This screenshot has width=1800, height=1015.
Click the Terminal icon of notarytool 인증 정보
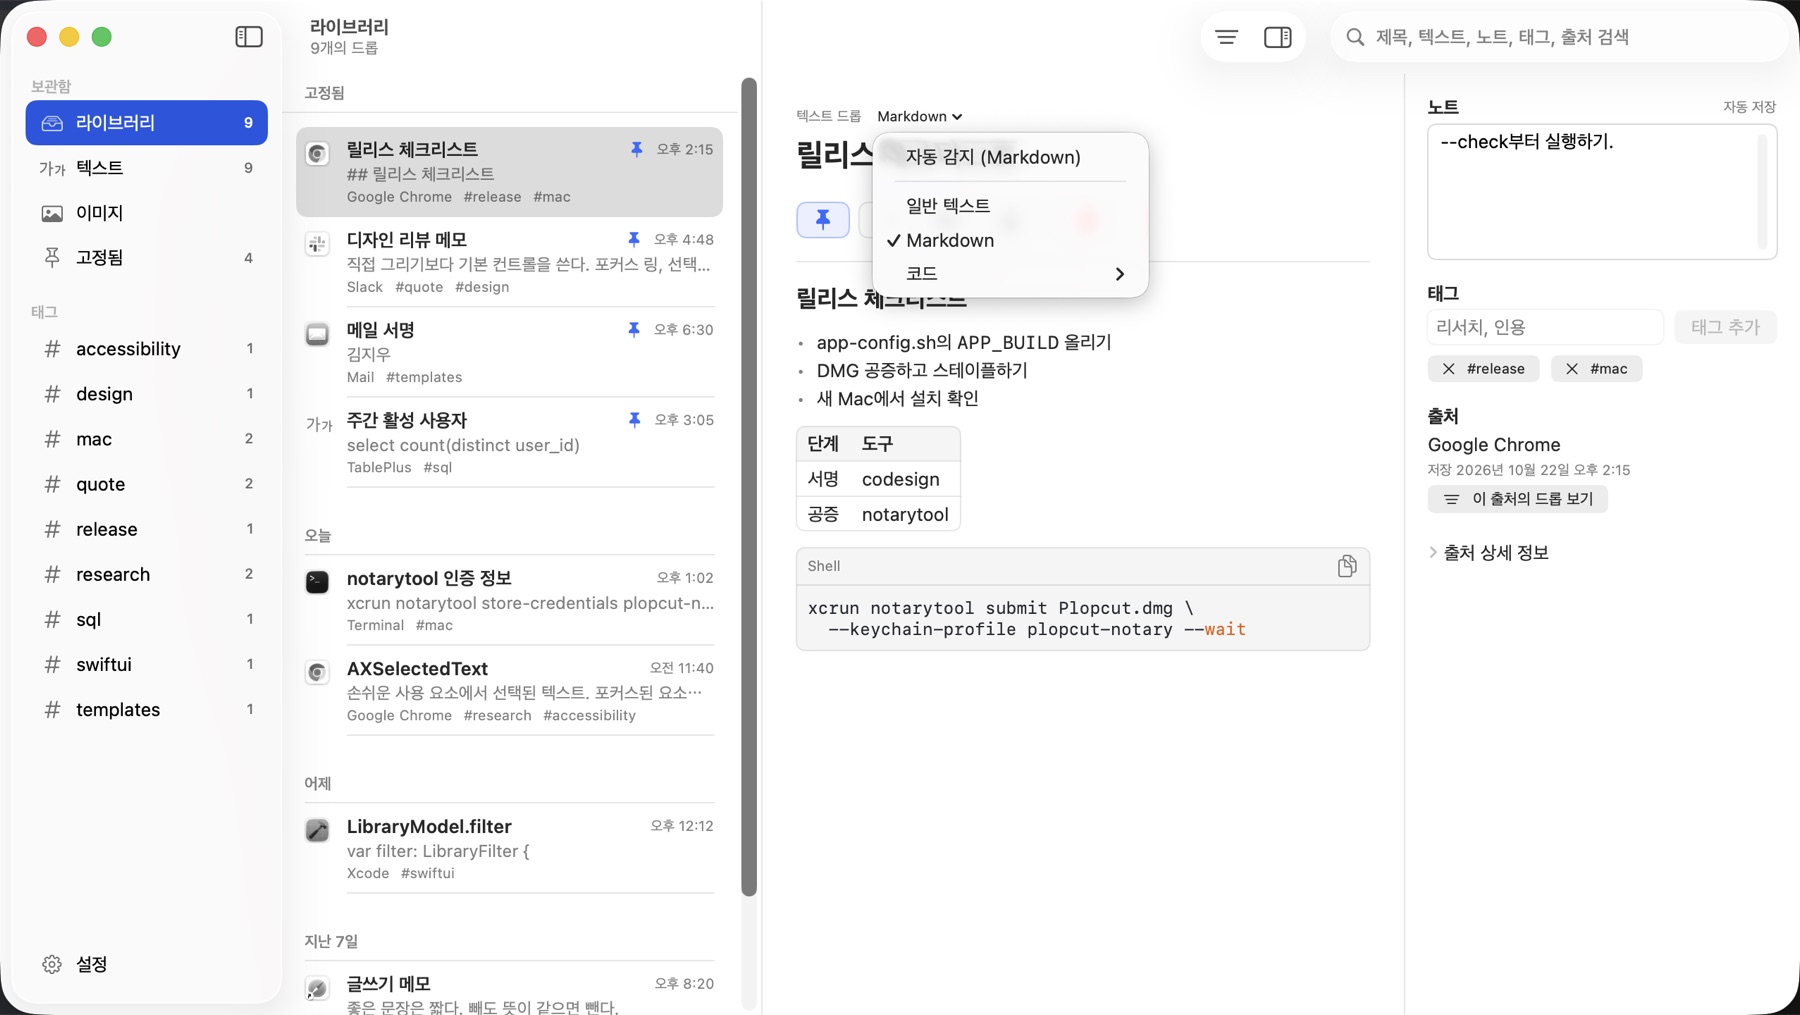(317, 582)
